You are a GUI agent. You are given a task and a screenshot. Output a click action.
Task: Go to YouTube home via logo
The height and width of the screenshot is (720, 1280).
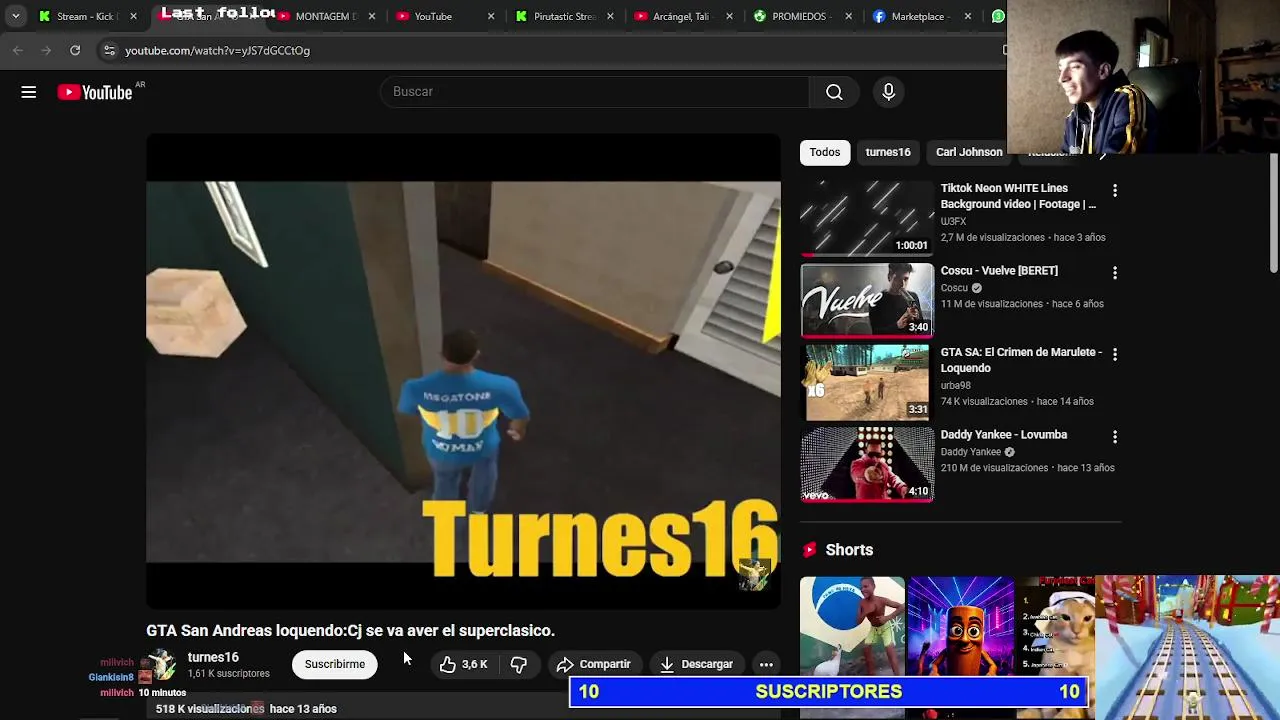tap(95, 92)
